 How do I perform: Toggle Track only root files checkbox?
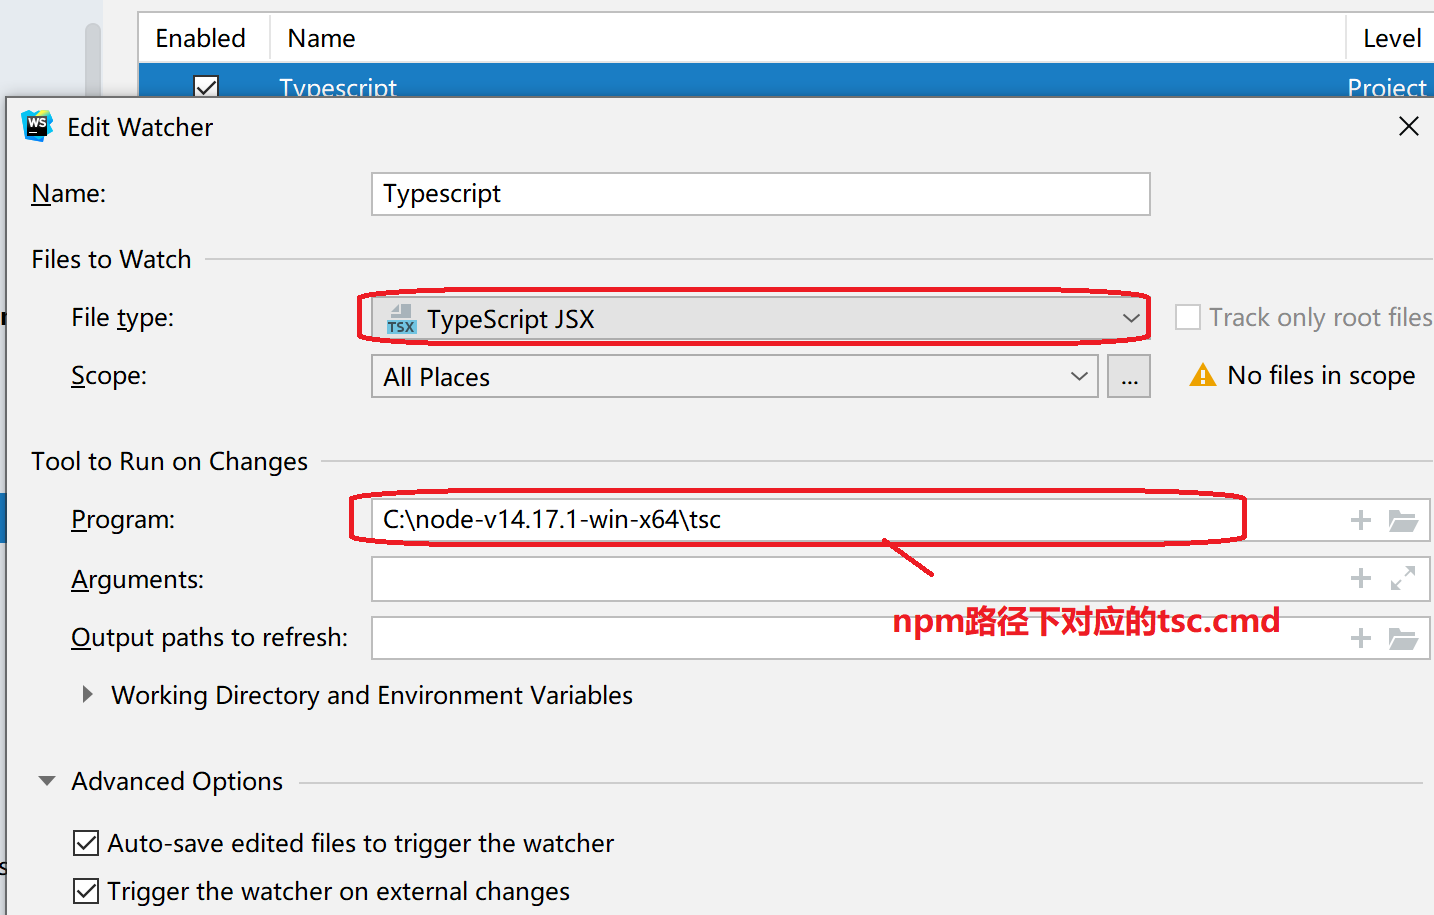pyautogui.click(x=1187, y=317)
